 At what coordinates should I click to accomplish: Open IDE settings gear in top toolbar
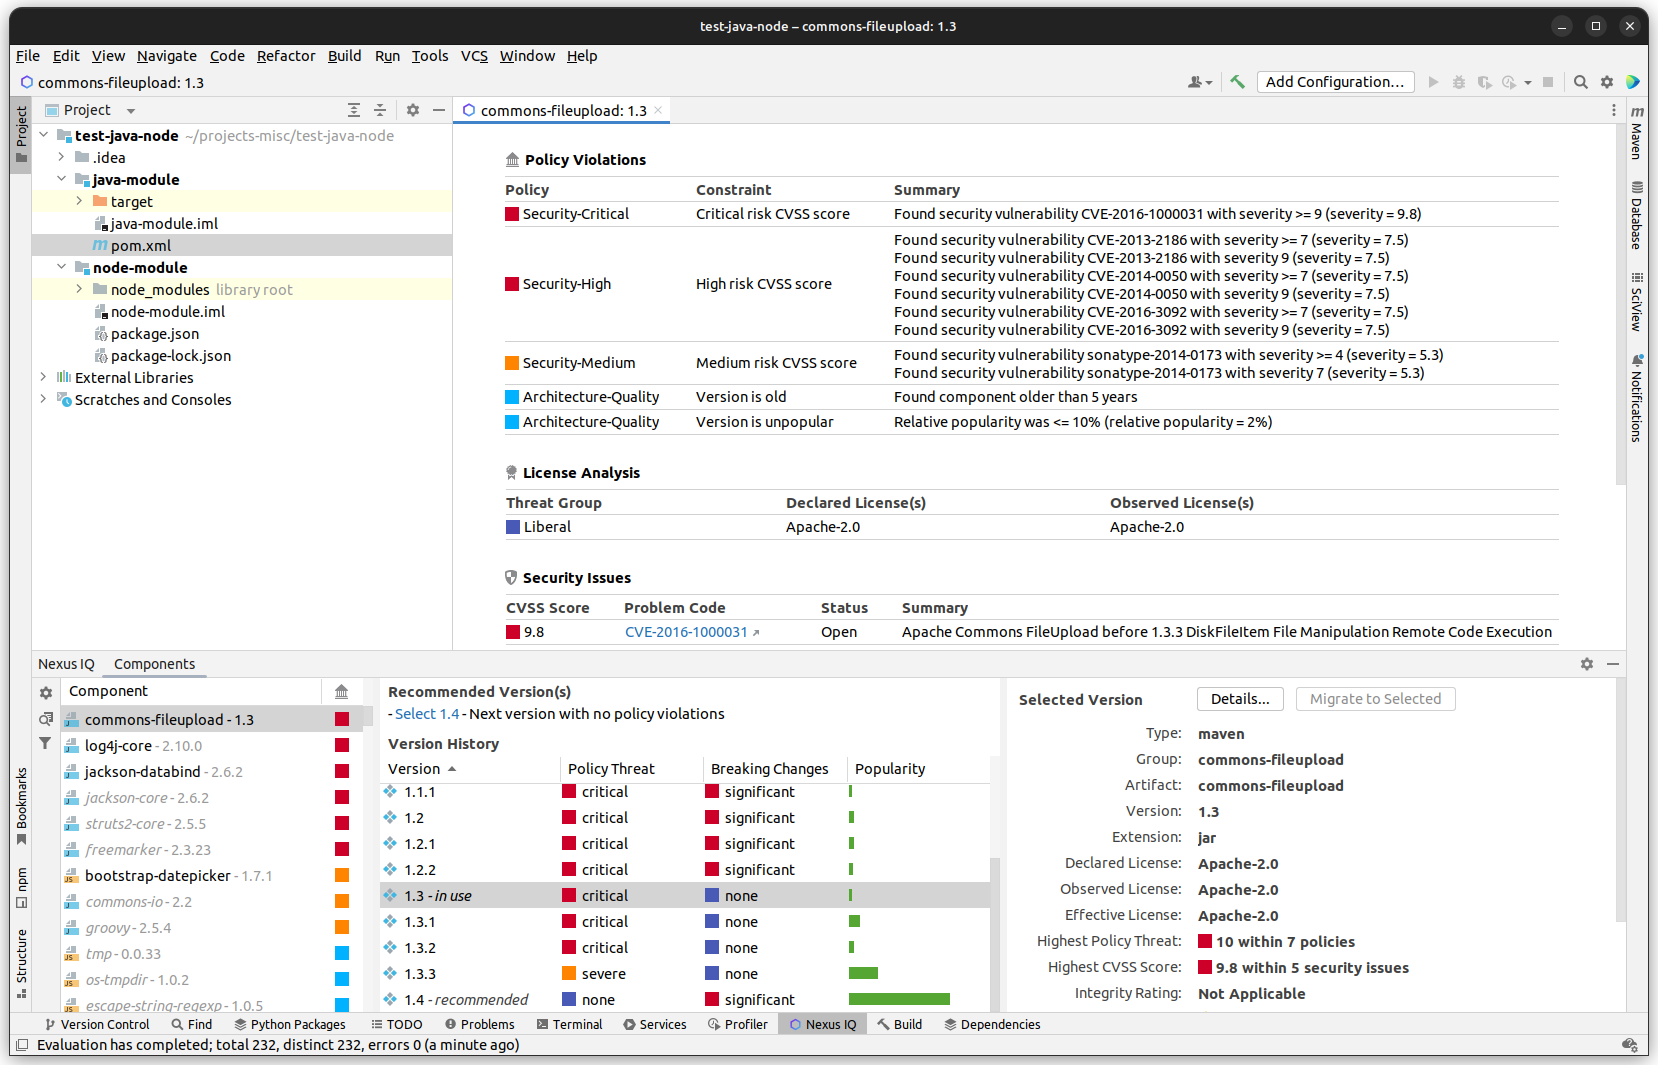coord(1607,82)
